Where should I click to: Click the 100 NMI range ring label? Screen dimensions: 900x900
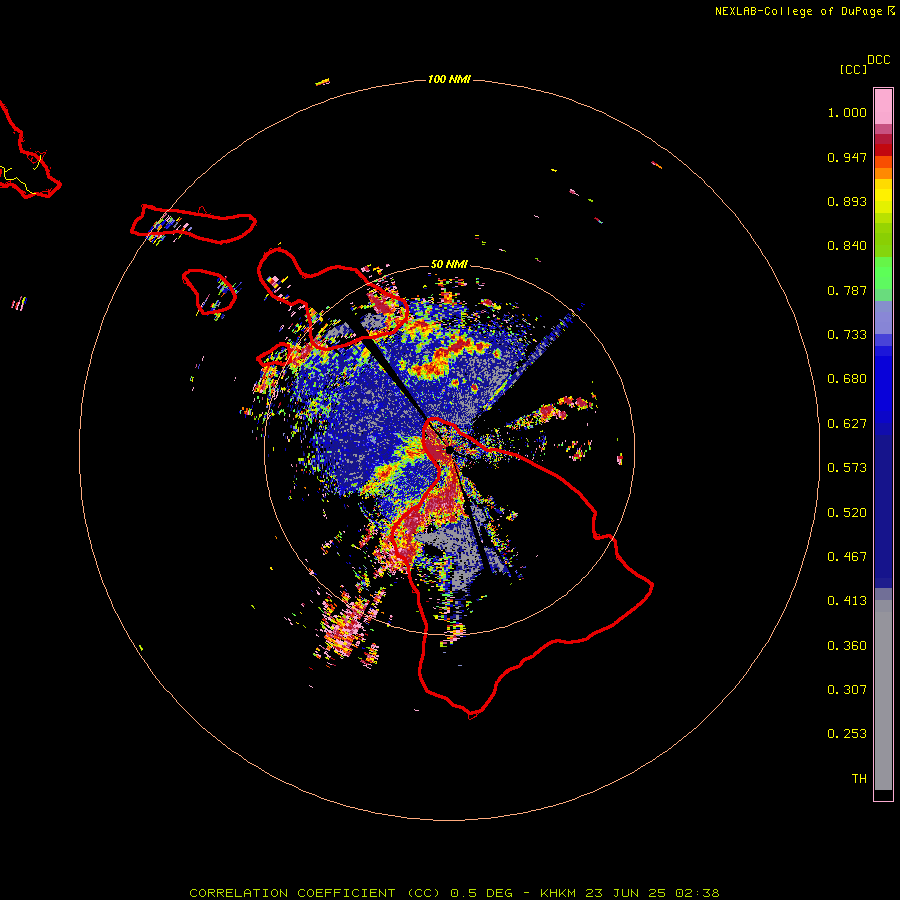pyautogui.click(x=449, y=79)
